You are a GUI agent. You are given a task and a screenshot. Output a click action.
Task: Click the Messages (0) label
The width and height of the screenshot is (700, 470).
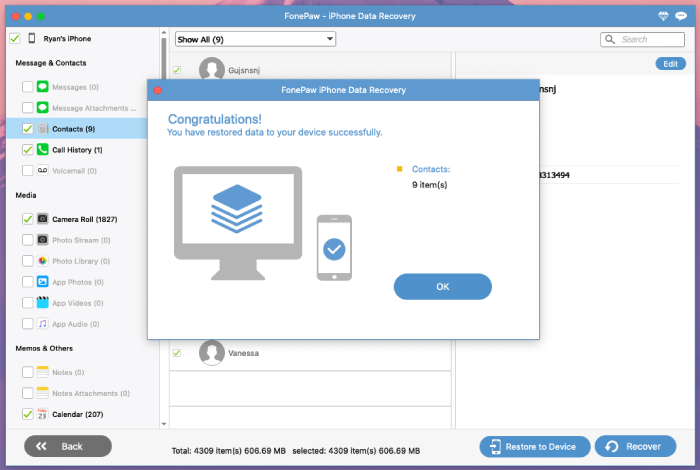75,87
